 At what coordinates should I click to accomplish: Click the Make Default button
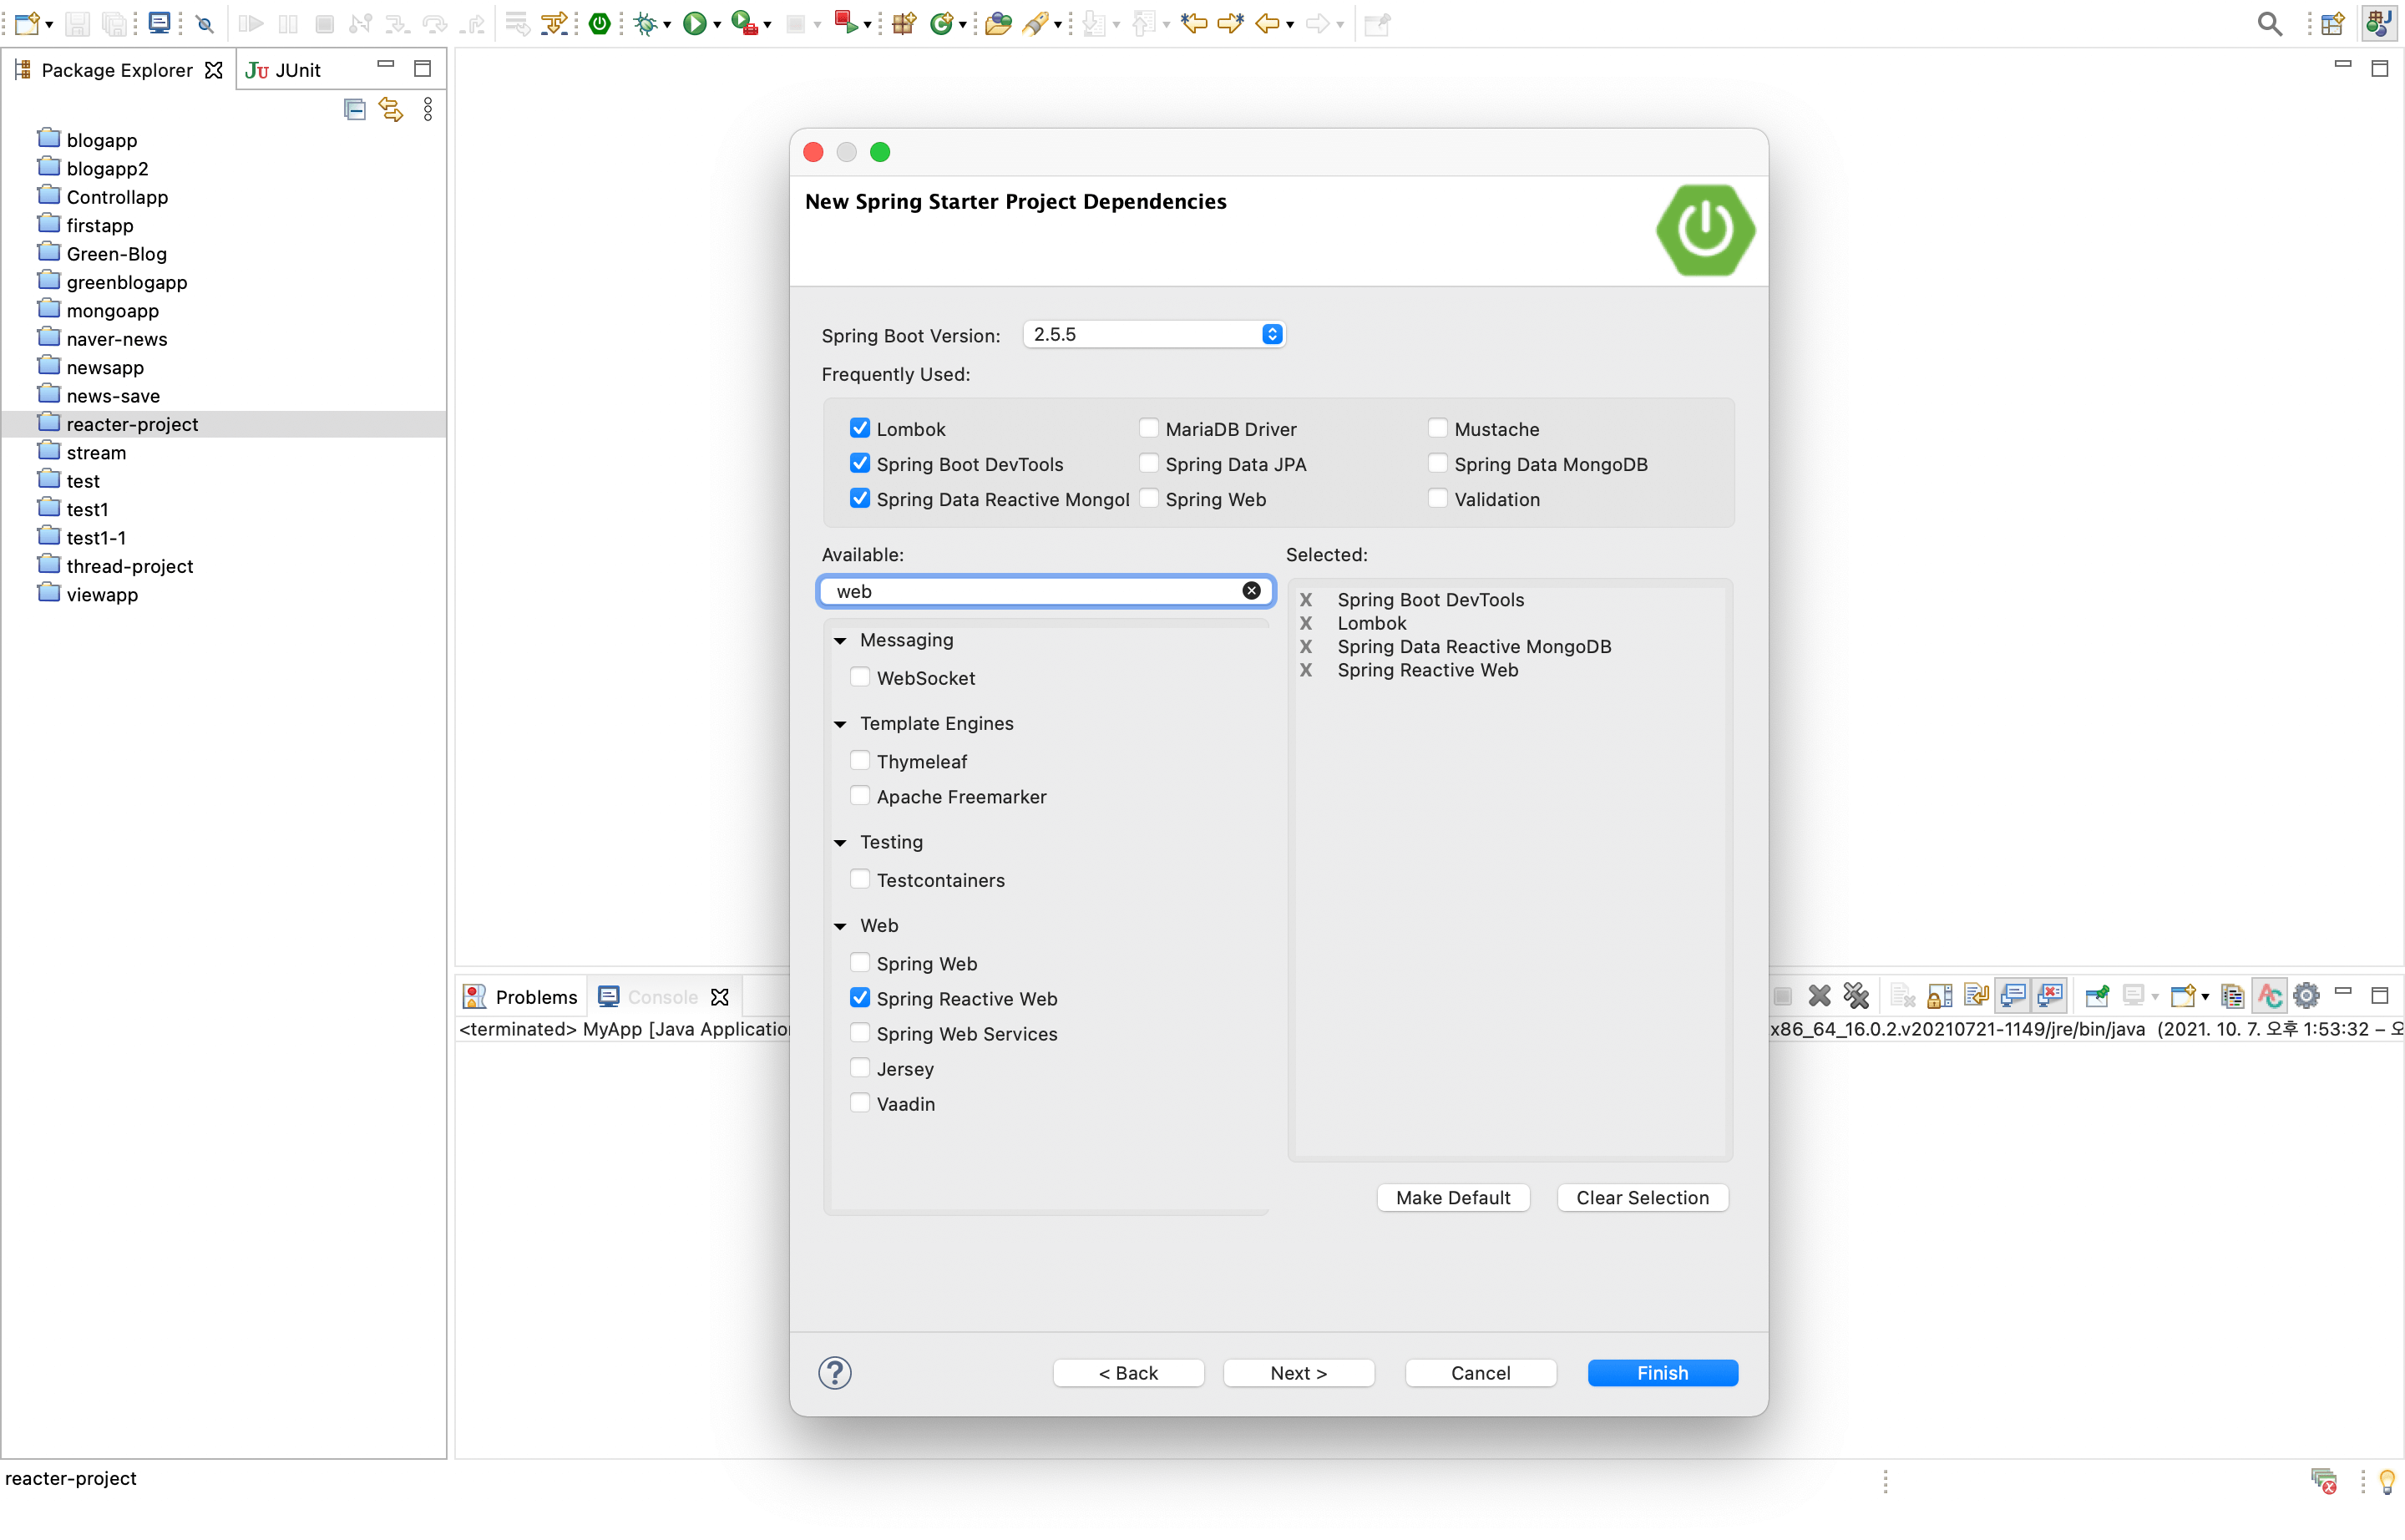click(1453, 1197)
